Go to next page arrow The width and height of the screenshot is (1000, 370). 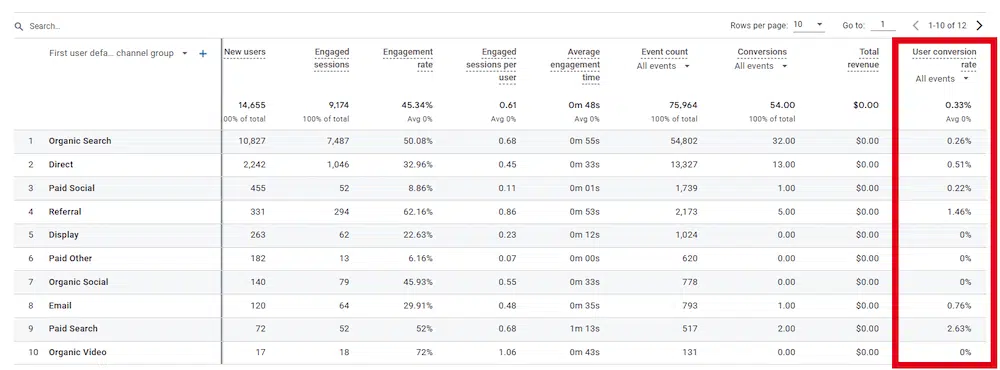click(980, 26)
